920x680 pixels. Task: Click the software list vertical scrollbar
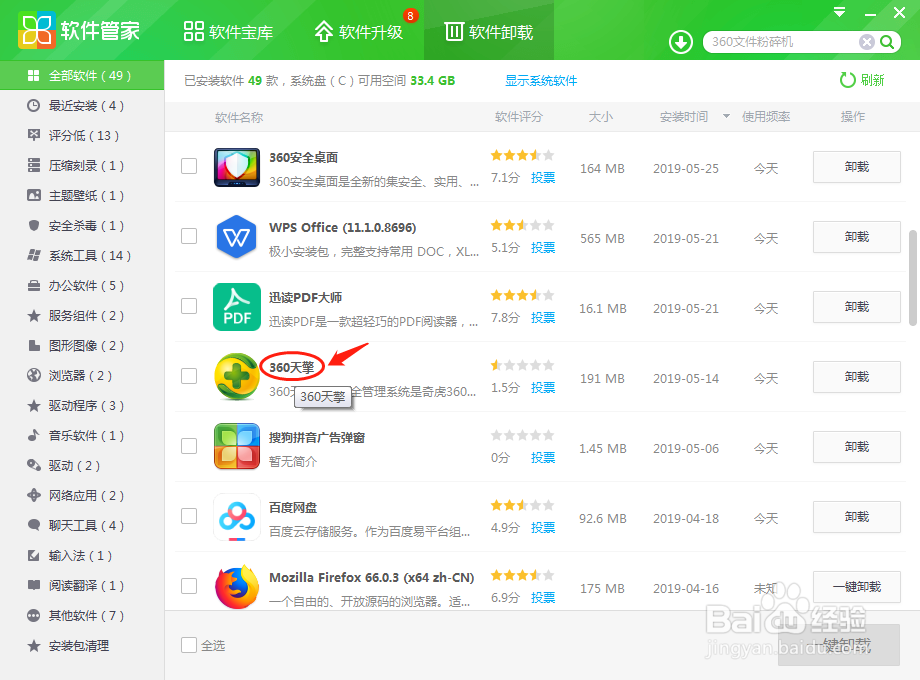point(912,278)
